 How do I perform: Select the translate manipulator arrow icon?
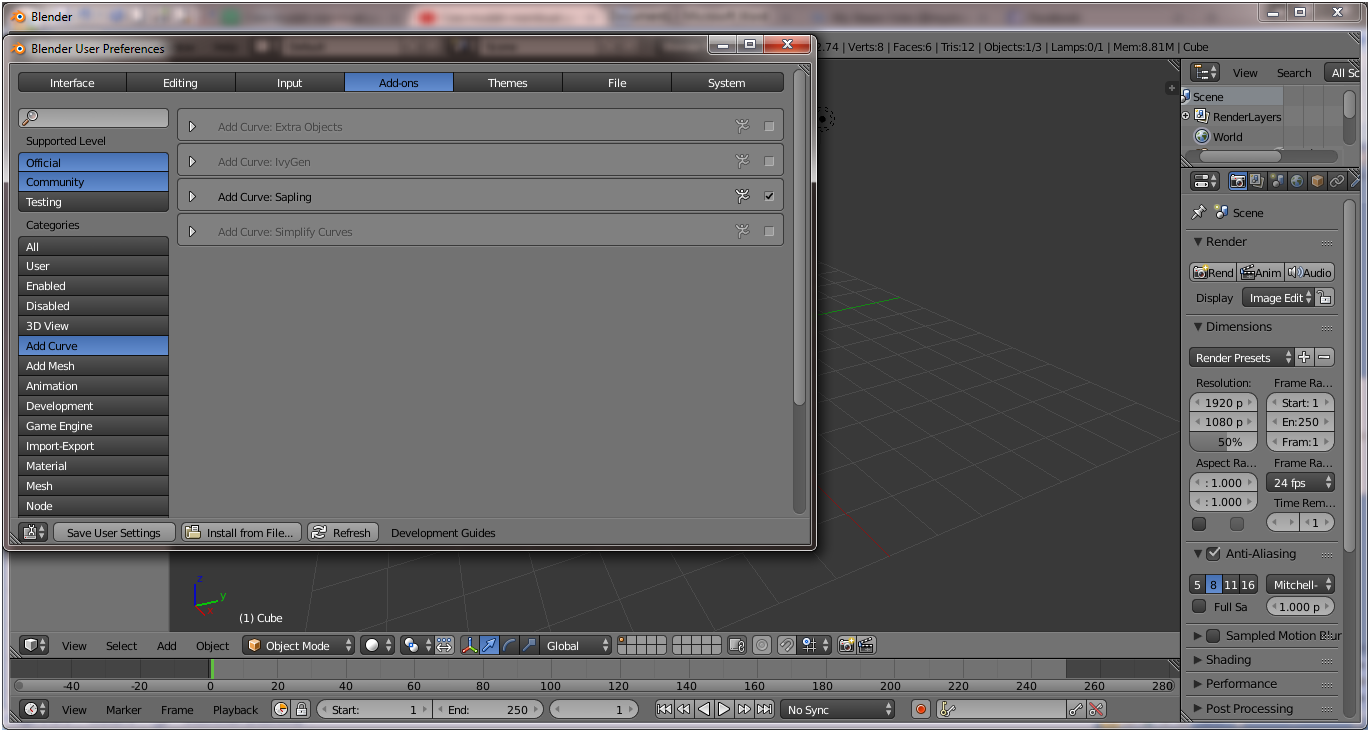click(x=489, y=645)
